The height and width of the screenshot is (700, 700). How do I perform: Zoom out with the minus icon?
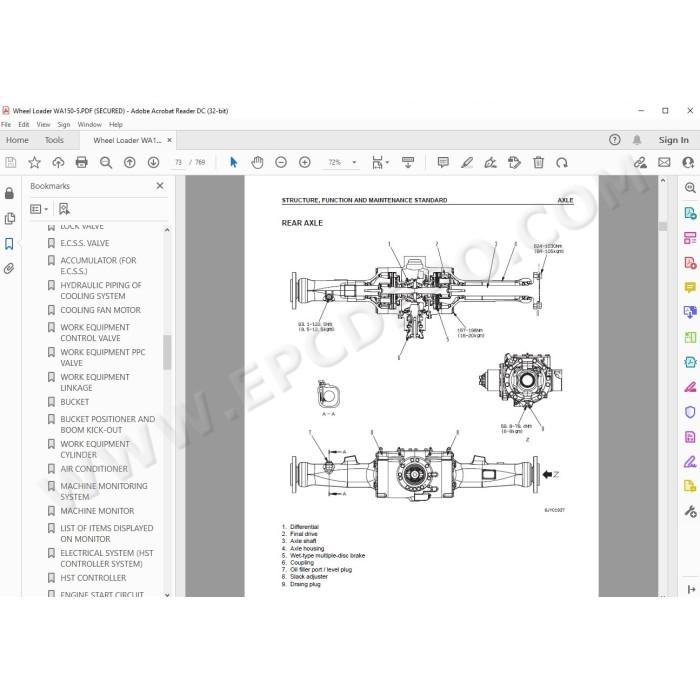coord(281,162)
